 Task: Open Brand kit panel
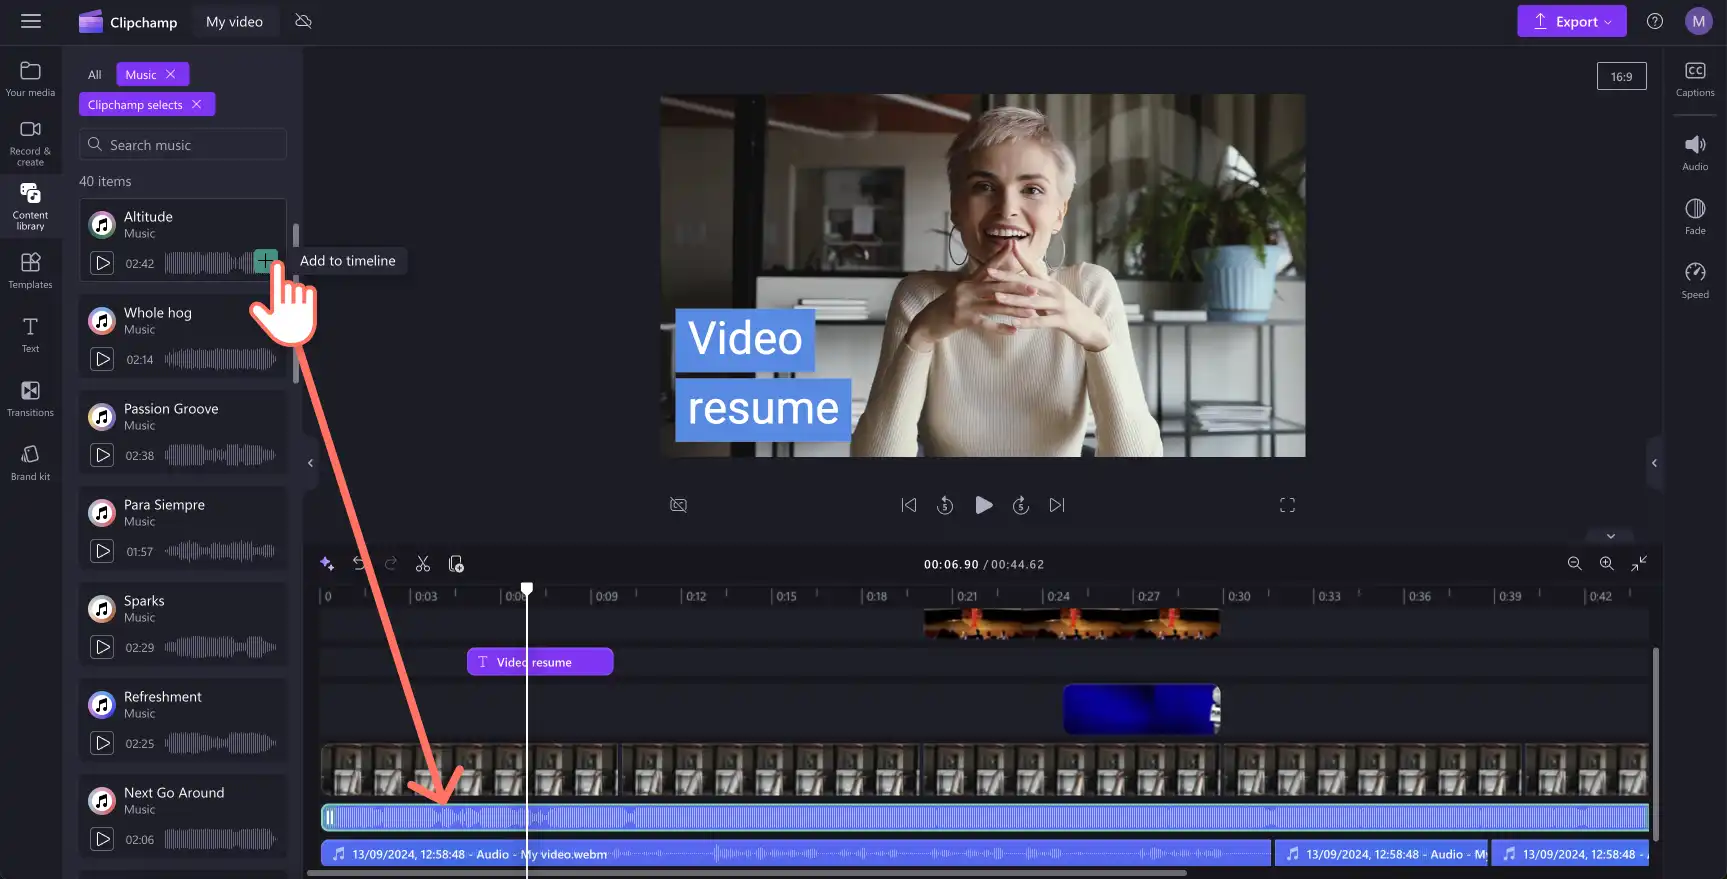30,463
